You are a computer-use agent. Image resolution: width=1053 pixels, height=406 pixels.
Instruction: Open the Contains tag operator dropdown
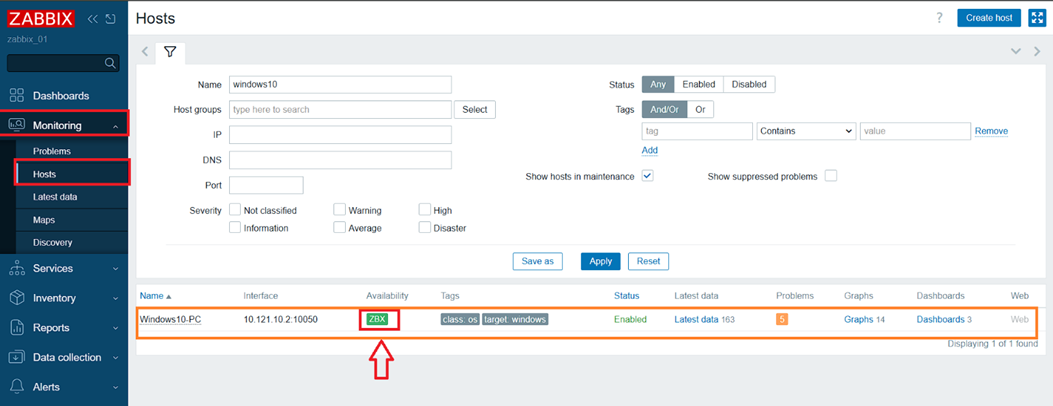(806, 131)
